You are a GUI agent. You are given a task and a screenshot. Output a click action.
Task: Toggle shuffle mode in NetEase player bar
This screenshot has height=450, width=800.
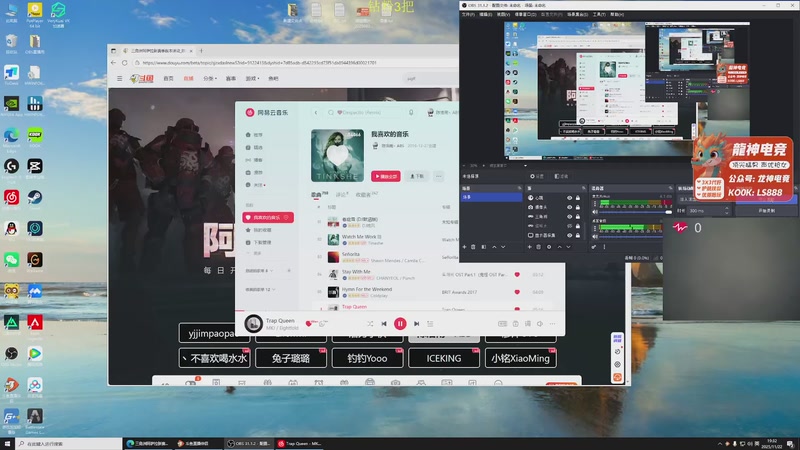(x=370, y=323)
